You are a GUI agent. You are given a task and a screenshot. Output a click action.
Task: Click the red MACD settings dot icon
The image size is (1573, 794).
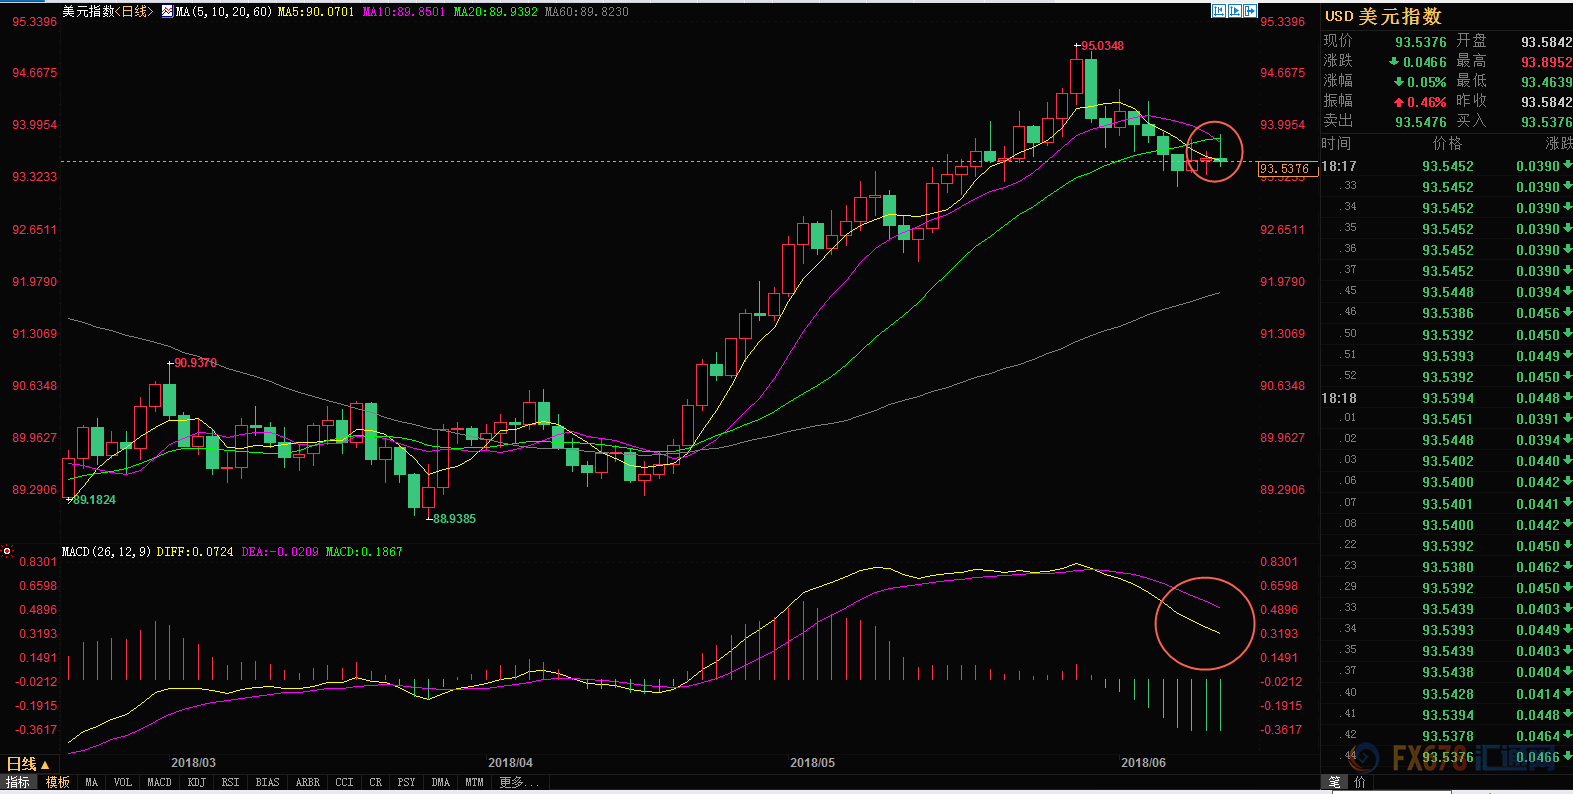[7, 551]
